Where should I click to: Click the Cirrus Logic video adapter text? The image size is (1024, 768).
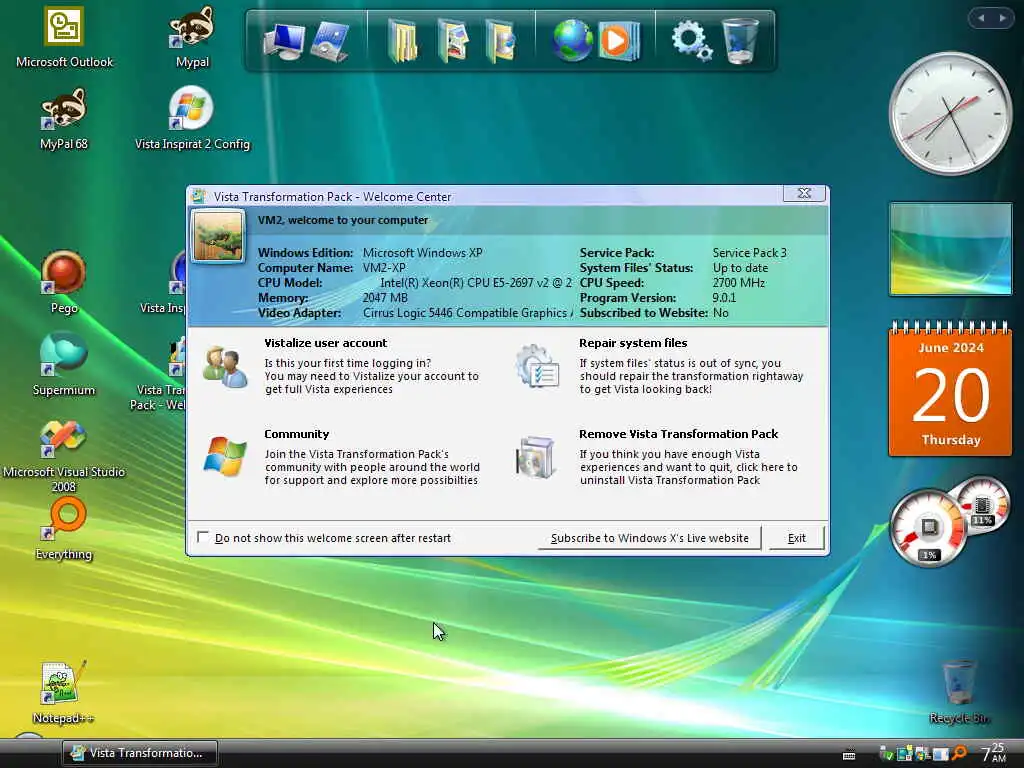[468, 313]
